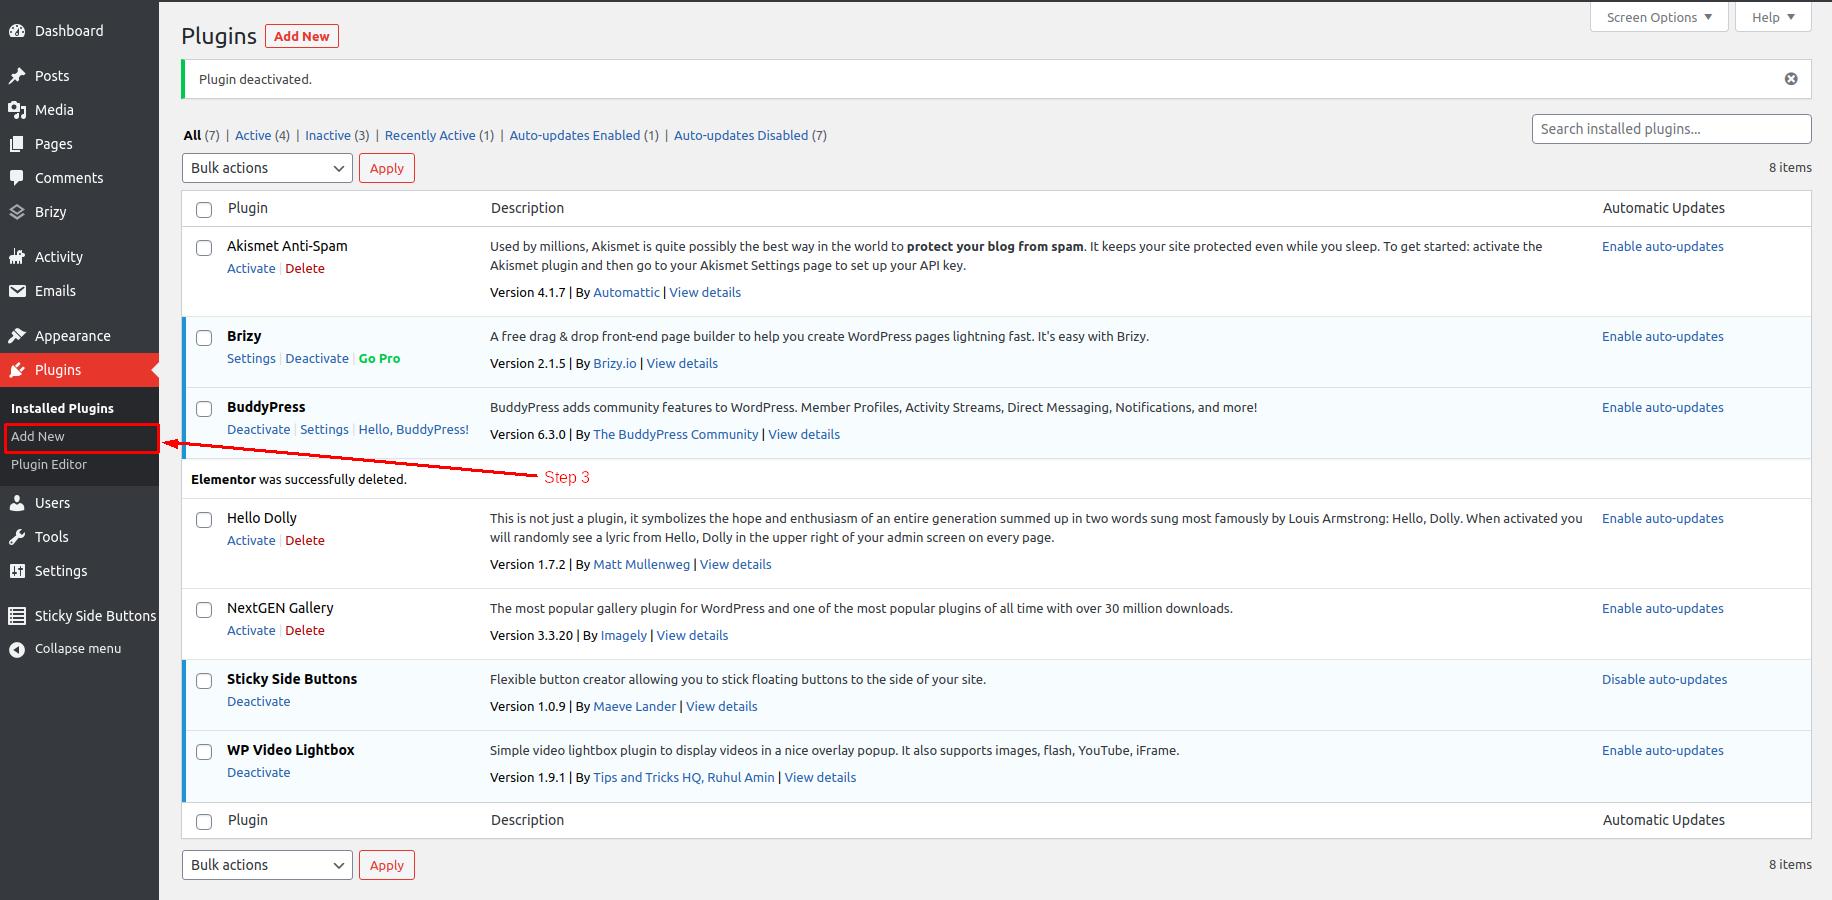1832x900 pixels.
Task: Open Plugin Editor in submenu
Action: (x=49, y=465)
